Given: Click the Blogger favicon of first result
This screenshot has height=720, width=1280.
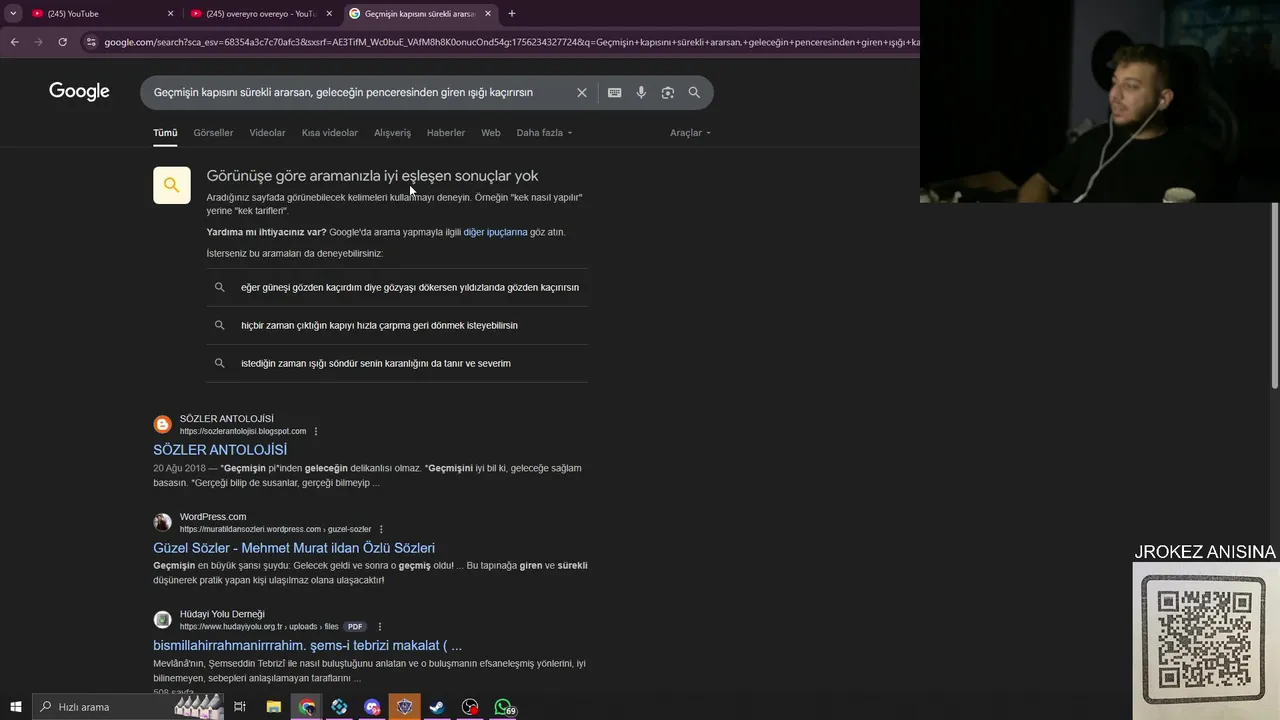Looking at the screenshot, I should coord(162,424).
